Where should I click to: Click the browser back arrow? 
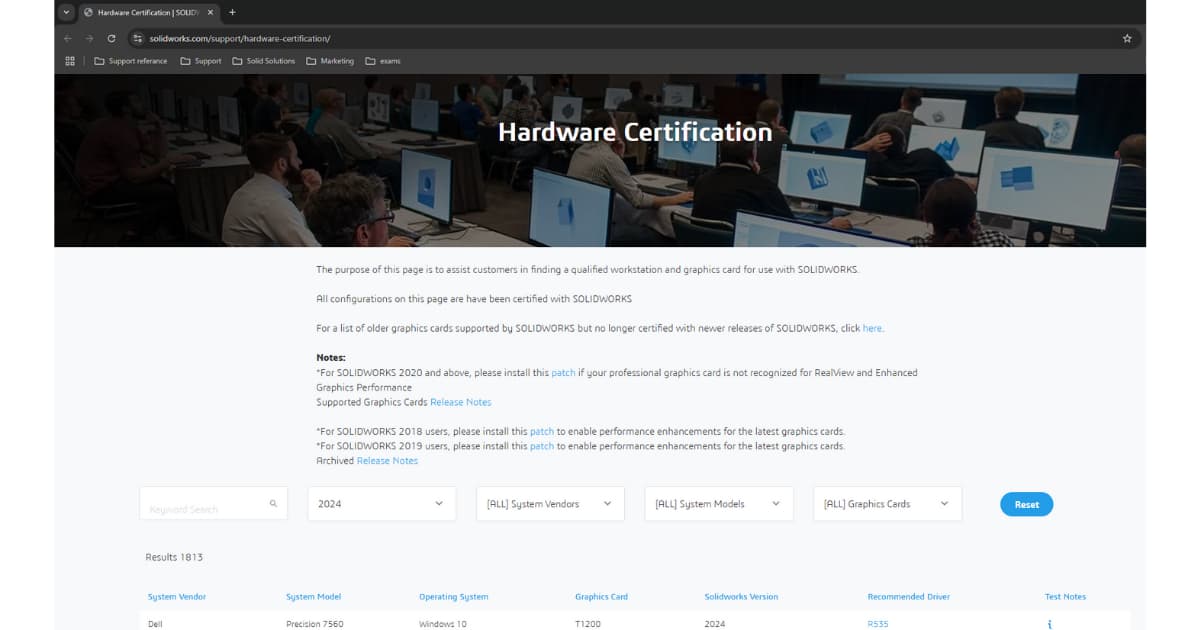point(68,38)
